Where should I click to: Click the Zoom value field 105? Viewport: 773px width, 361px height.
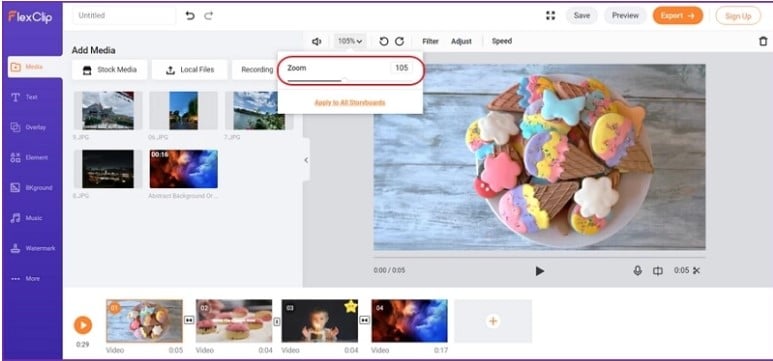(401, 68)
